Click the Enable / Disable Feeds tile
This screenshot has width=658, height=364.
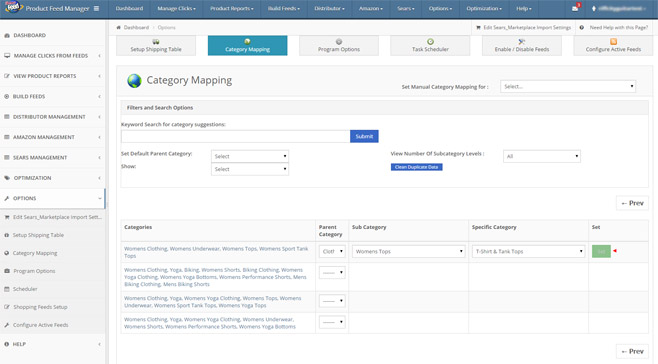coord(522,45)
